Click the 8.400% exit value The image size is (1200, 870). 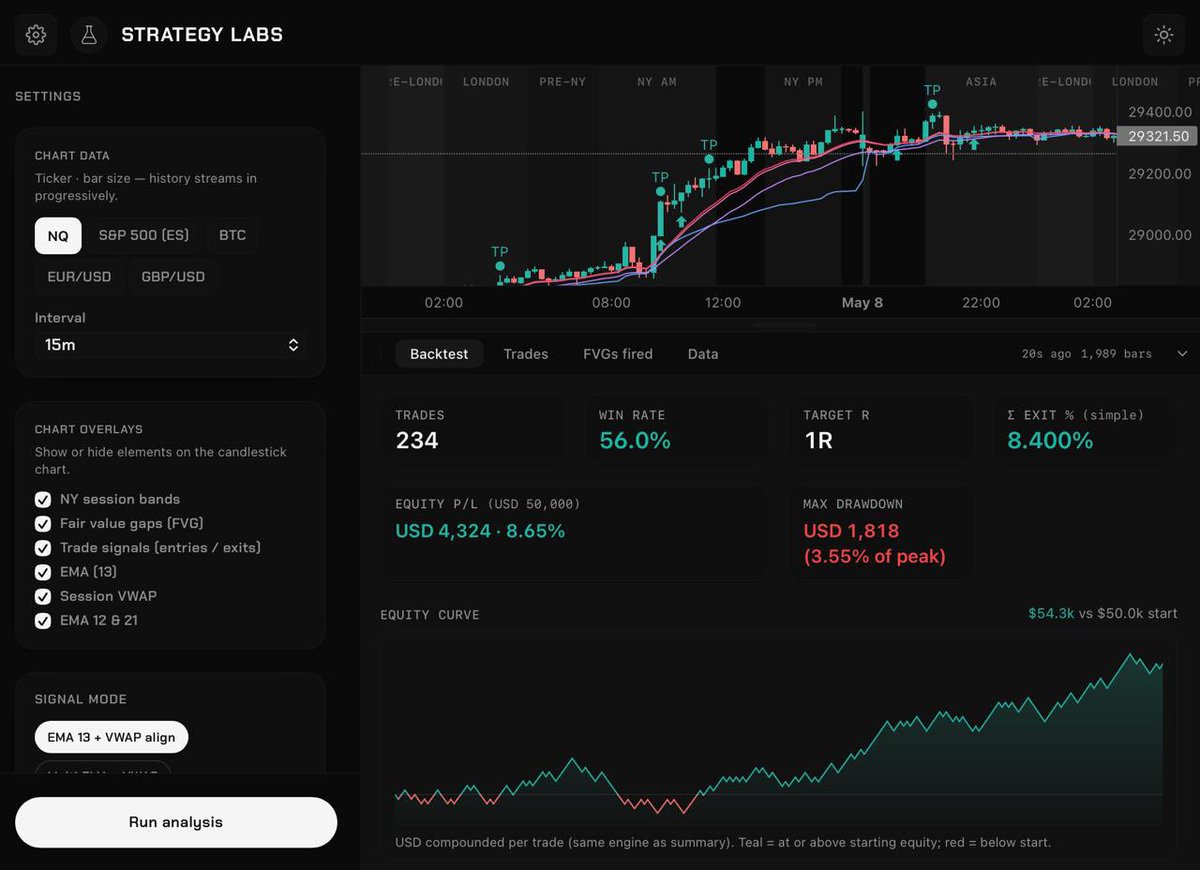click(1050, 440)
